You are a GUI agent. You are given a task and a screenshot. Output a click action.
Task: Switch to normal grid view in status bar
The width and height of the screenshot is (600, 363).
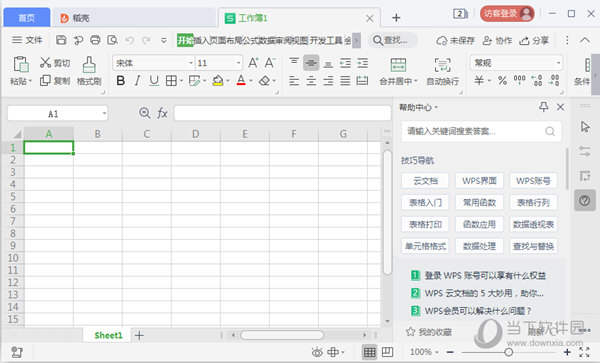coord(369,352)
